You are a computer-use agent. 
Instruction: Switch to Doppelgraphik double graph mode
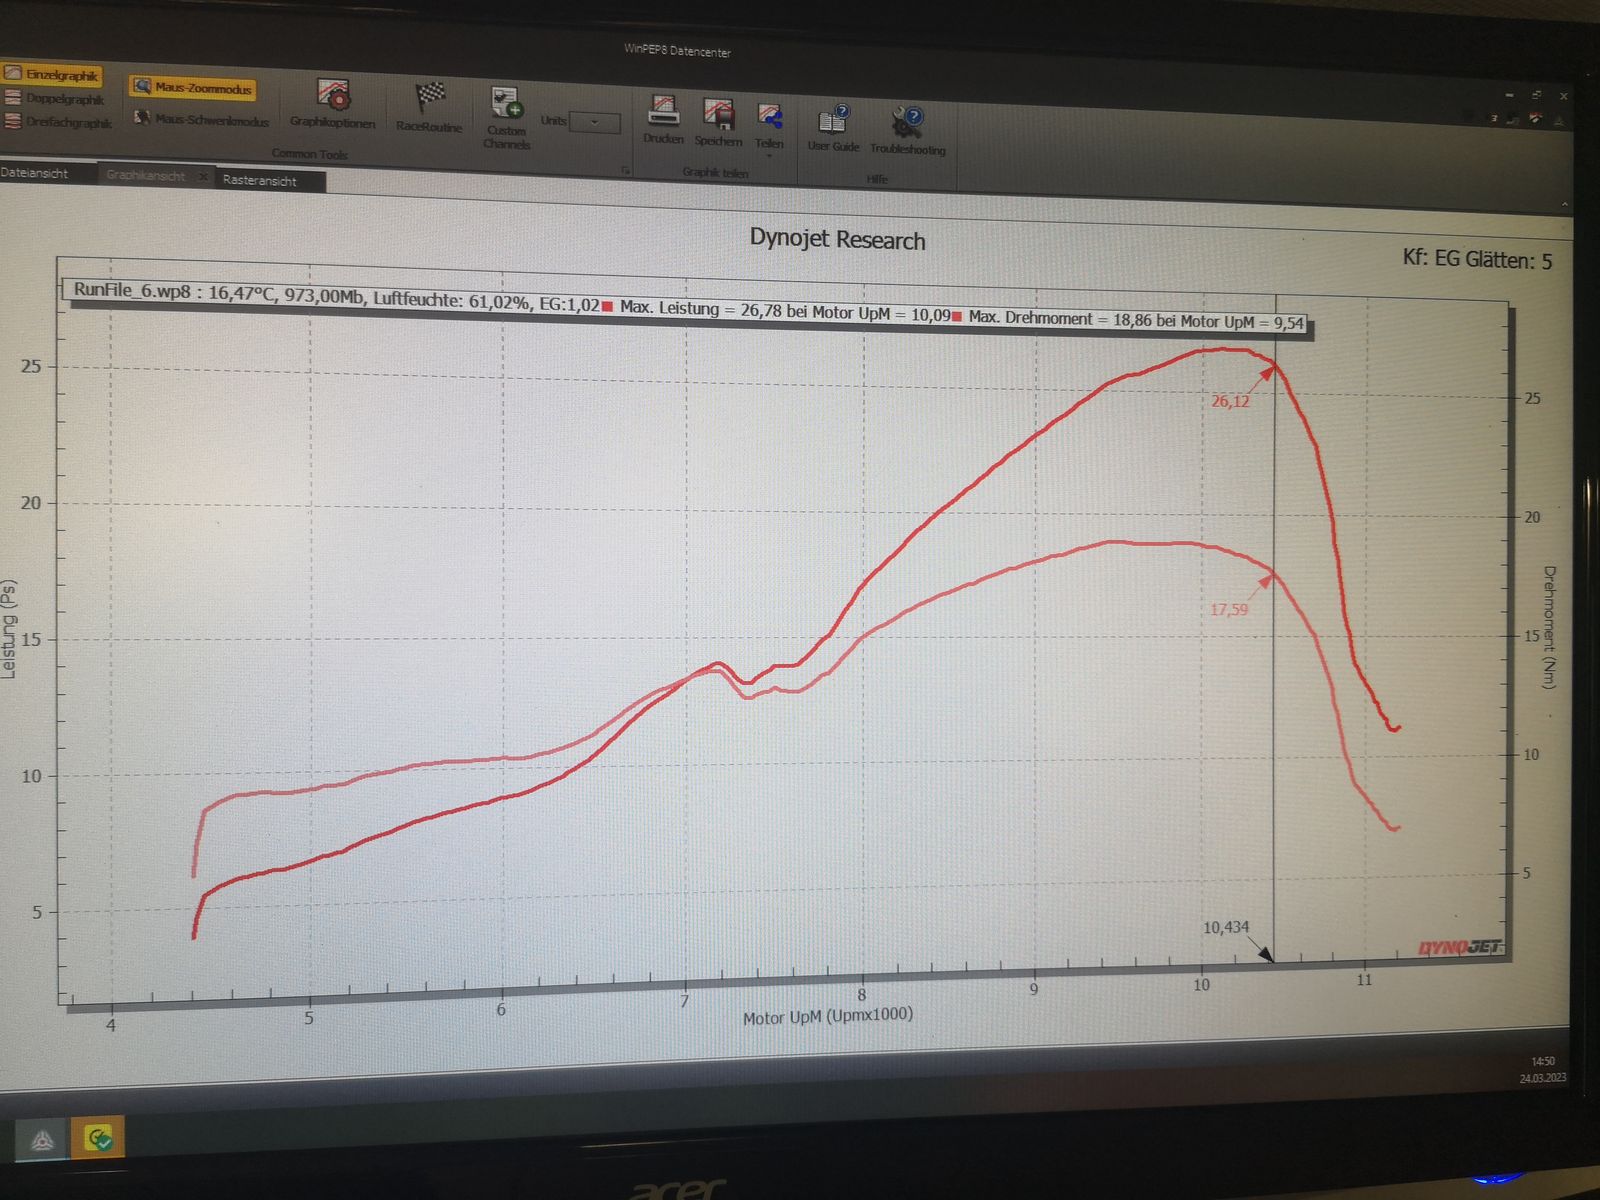pos(54,99)
